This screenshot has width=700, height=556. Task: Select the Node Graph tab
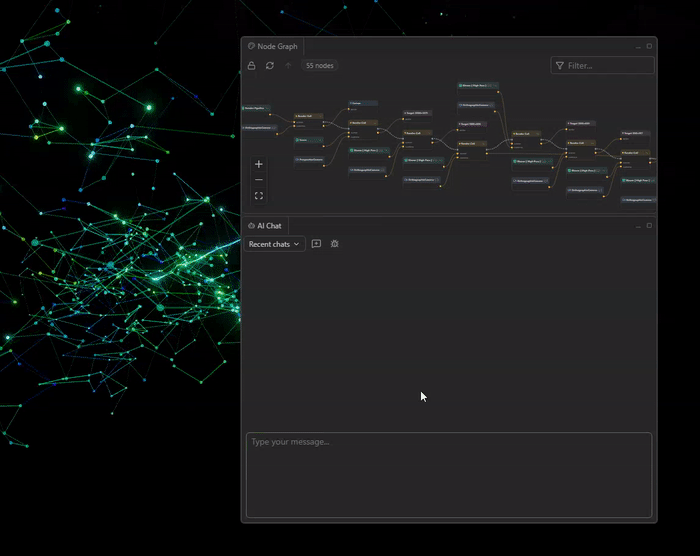pos(273,46)
